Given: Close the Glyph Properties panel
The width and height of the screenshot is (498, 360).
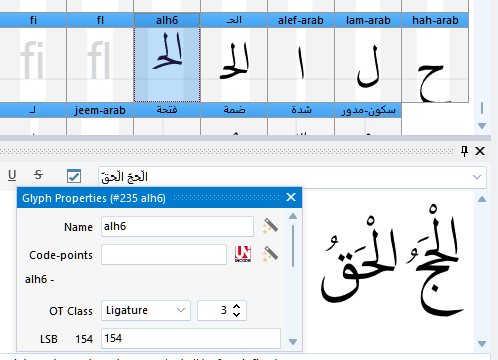Looking at the screenshot, I should tap(291, 197).
